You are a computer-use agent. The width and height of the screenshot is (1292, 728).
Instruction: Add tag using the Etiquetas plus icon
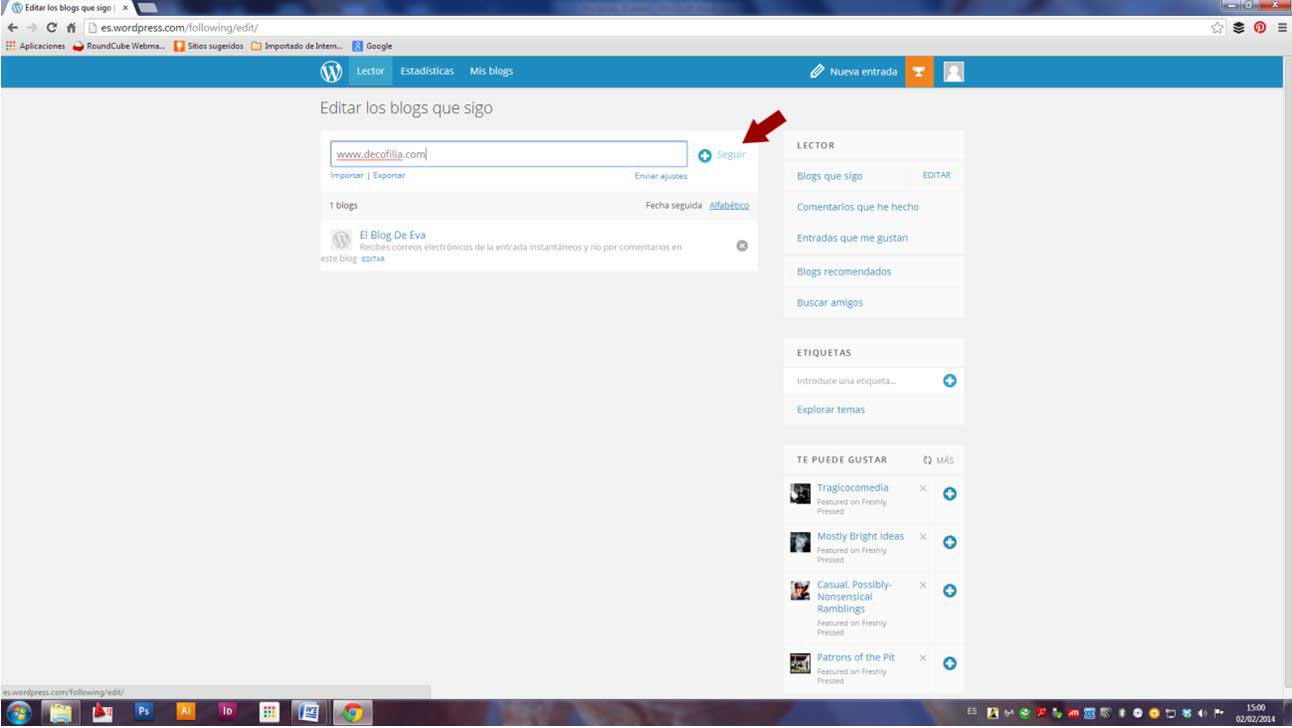pos(950,381)
